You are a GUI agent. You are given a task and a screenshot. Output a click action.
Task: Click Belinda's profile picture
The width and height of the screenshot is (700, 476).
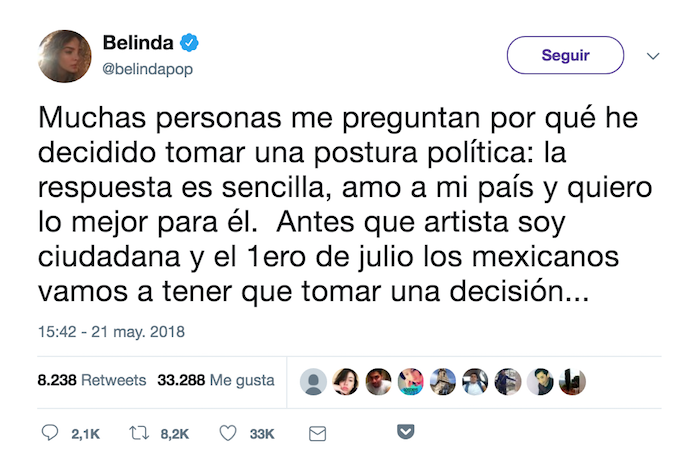pos(65,56)
